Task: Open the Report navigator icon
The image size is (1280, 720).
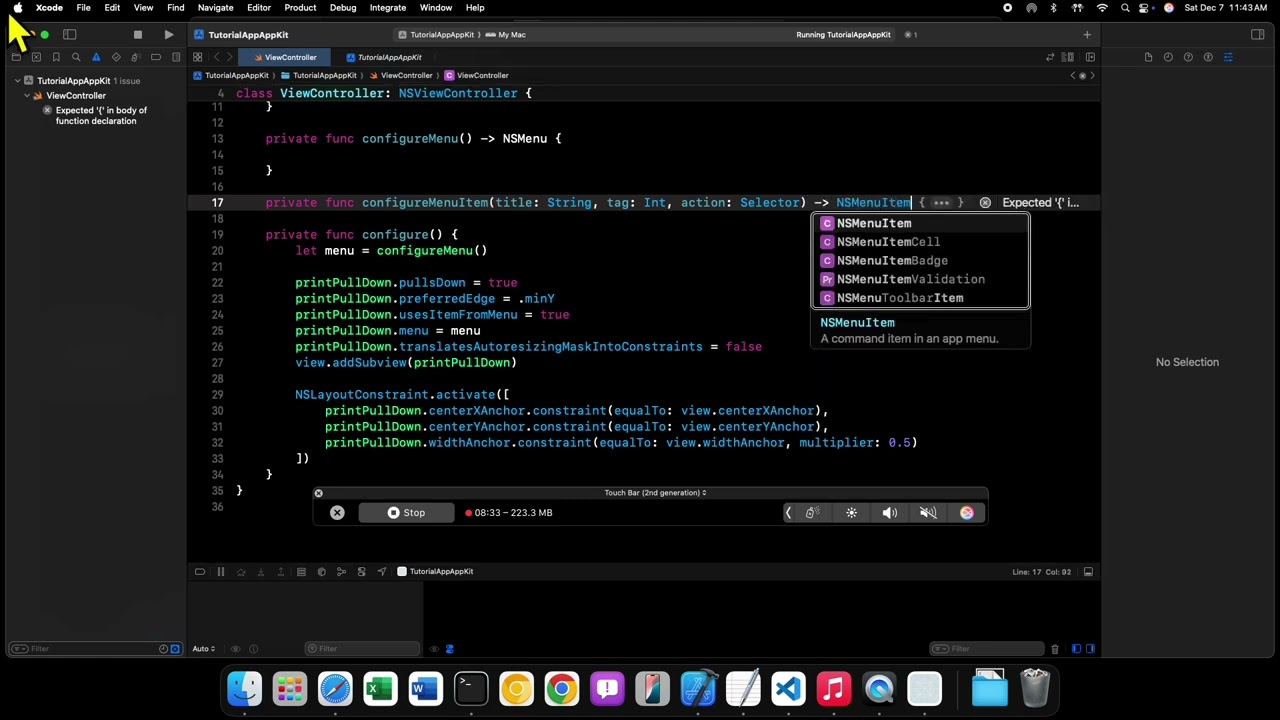Action: point(176,57)
